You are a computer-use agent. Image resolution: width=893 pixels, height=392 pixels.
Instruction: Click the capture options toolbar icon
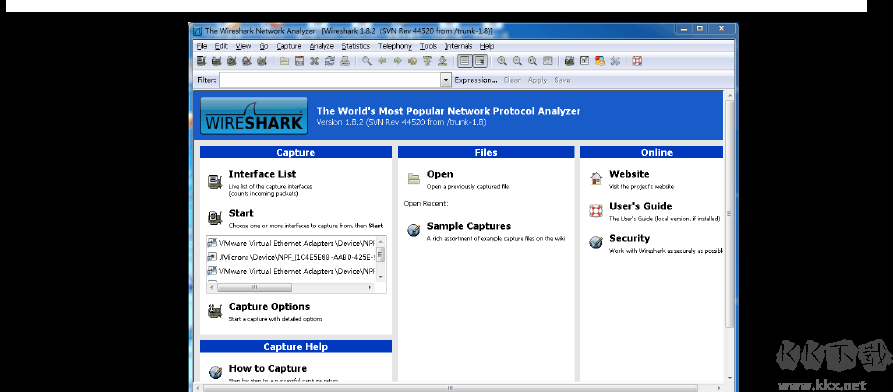coord(216,61)
